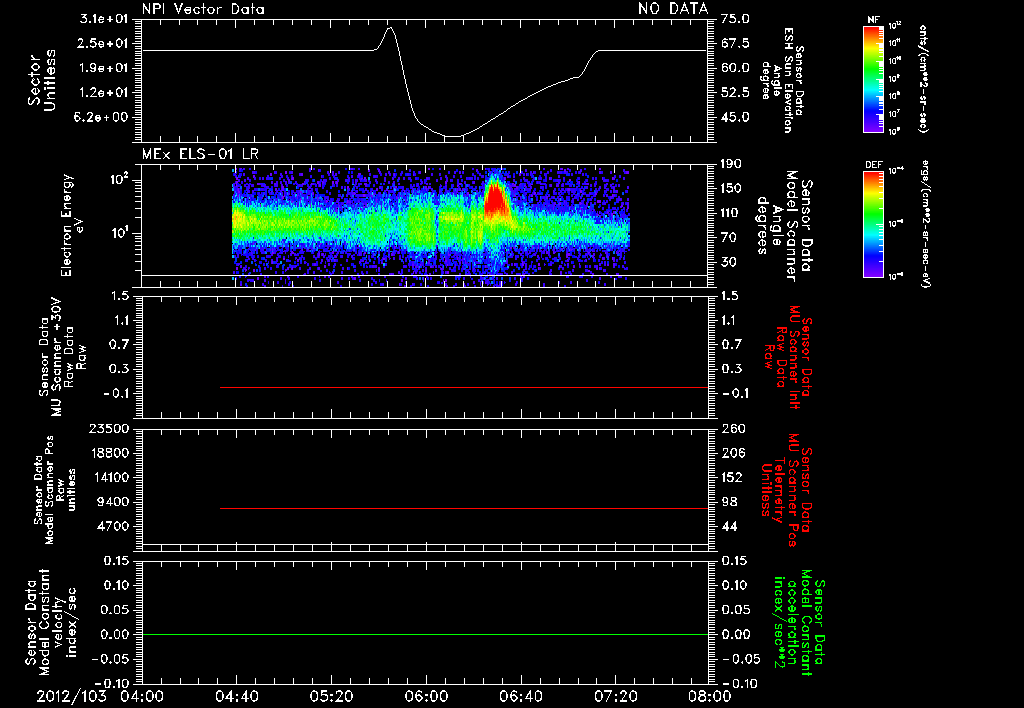Click the "9400" scanner position tick value

coord(112,502)
